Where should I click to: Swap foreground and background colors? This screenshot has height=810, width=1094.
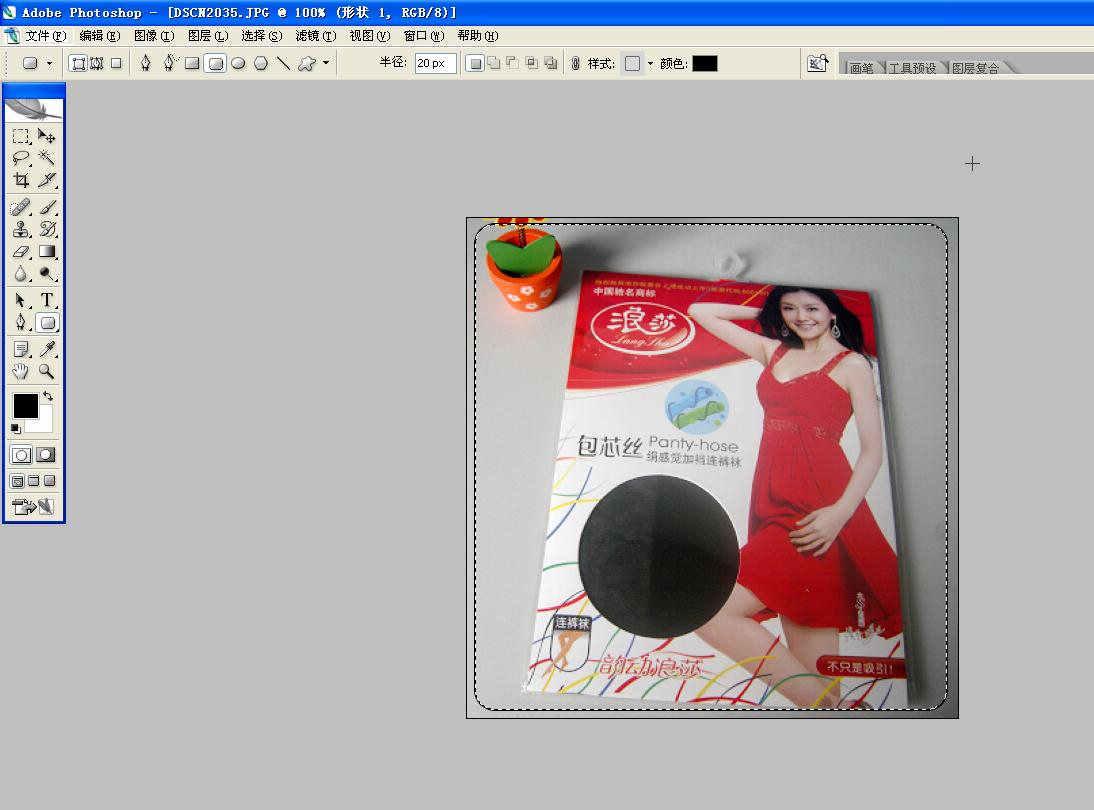tap(48, 396)
